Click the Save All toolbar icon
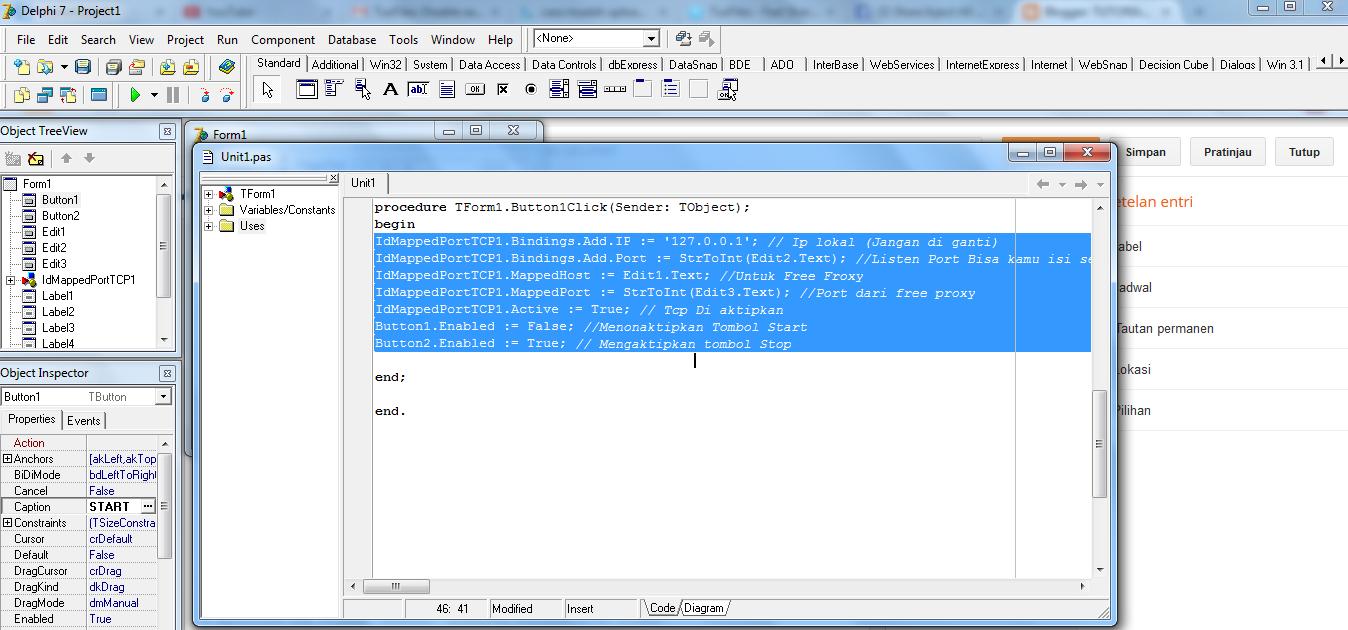 114,67
